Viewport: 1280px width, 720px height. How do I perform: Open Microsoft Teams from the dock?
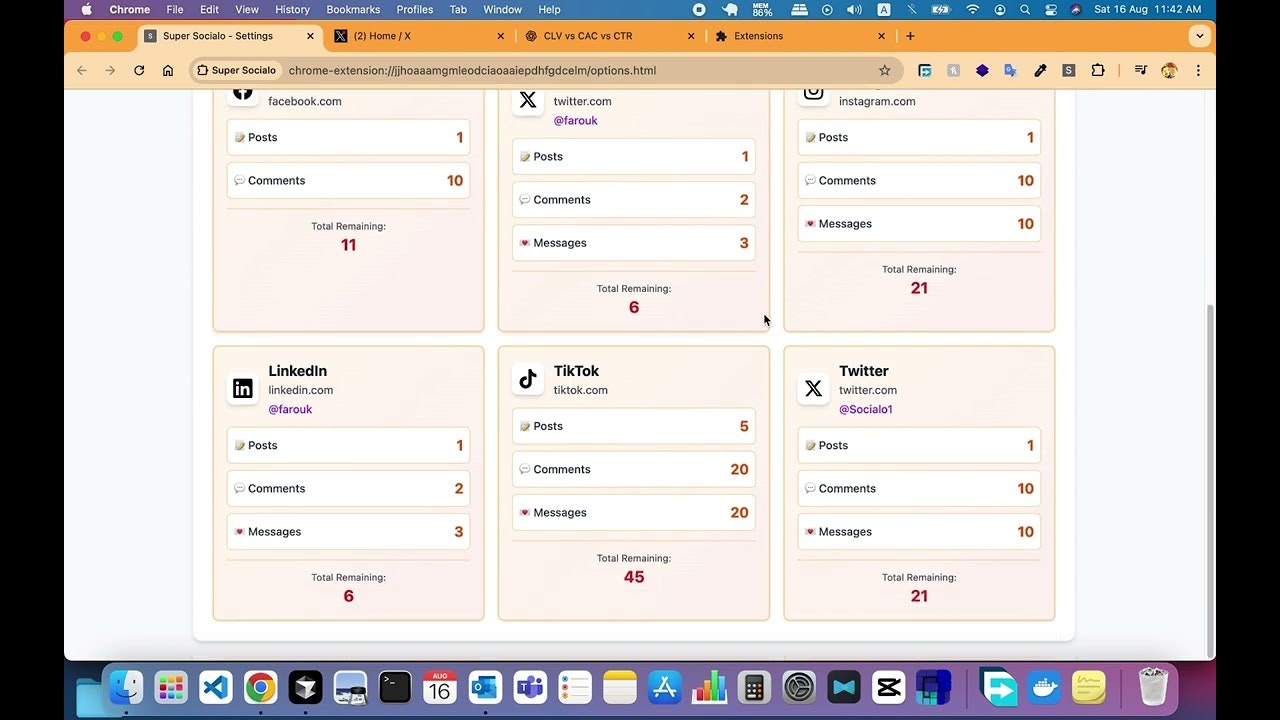click(530, 688)
